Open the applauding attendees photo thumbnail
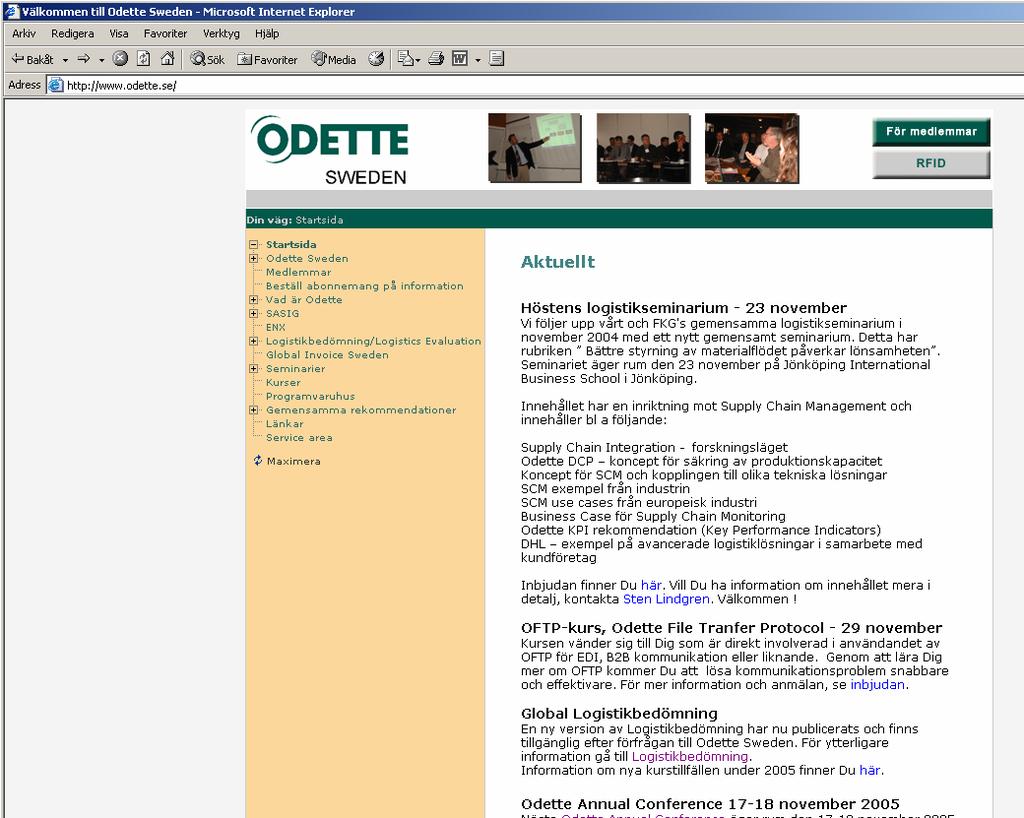Viewport: 1024px width, 818px height. (x=752, y=148)
